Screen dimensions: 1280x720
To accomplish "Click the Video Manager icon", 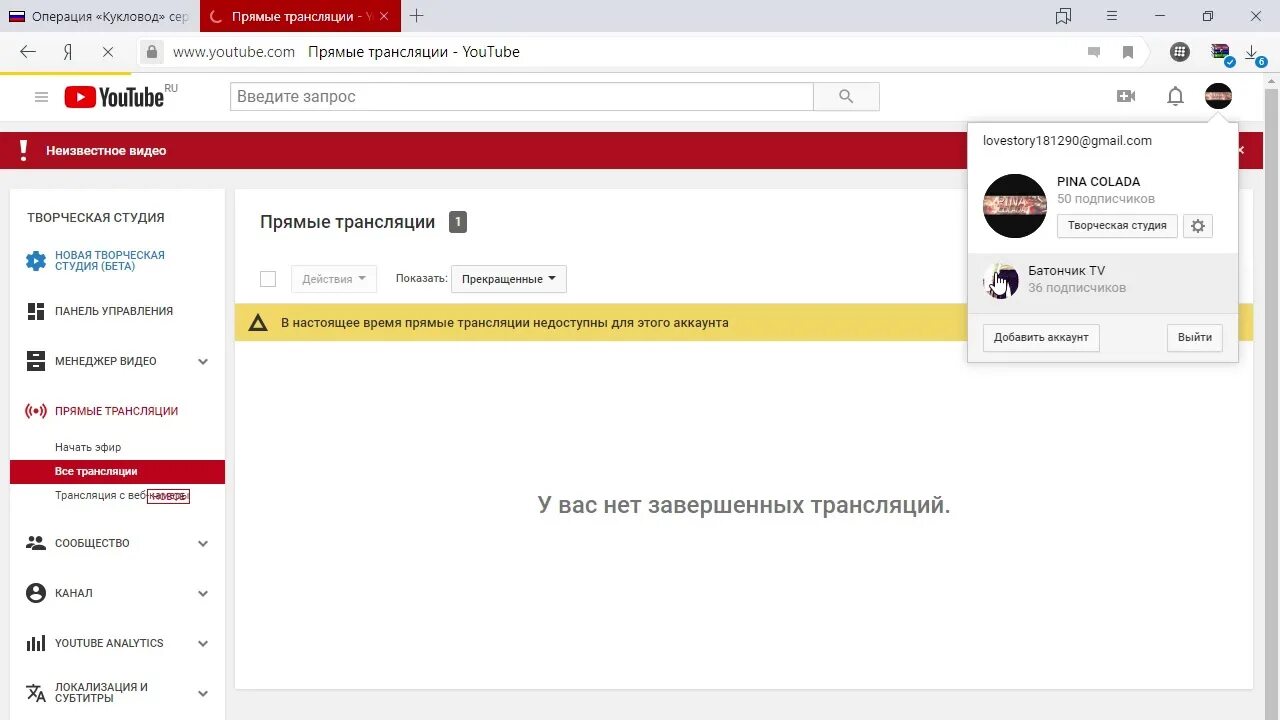I will click(x=36, y=361).
